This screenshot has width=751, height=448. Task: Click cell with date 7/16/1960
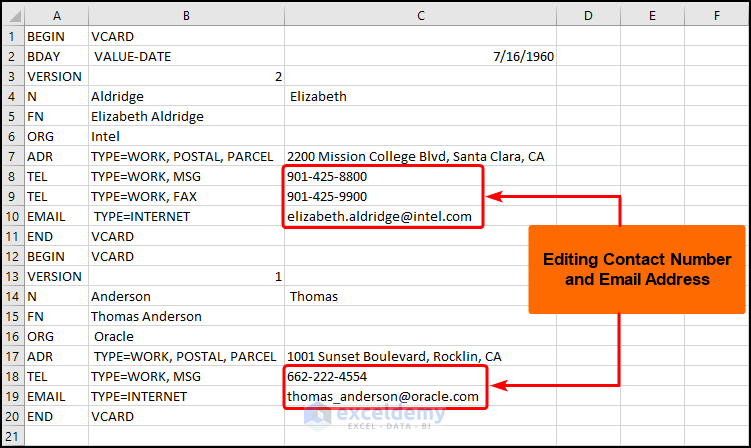(421, 56)
